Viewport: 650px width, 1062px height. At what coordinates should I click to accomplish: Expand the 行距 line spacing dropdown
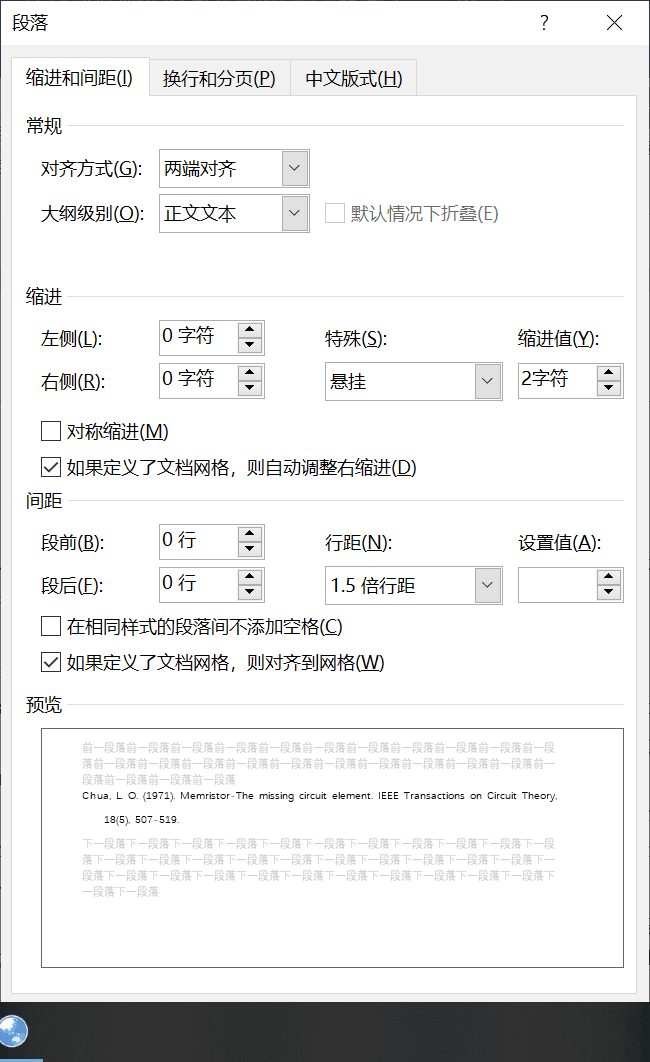pos(488,585)
